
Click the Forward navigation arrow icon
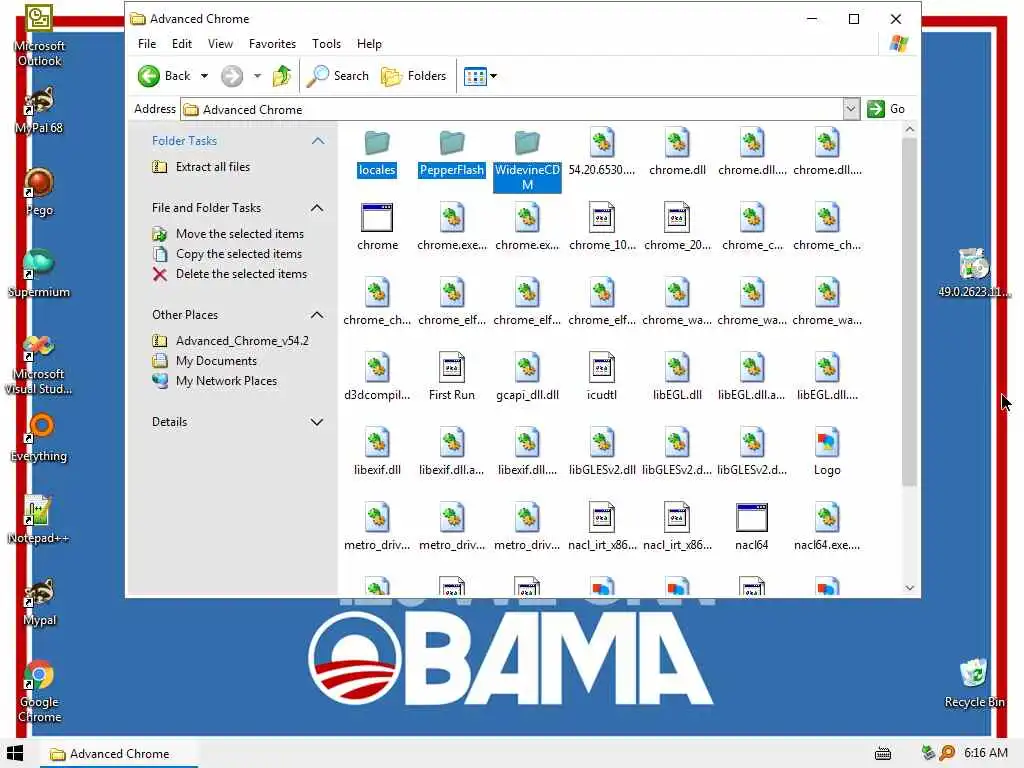[x=231, y=76]
